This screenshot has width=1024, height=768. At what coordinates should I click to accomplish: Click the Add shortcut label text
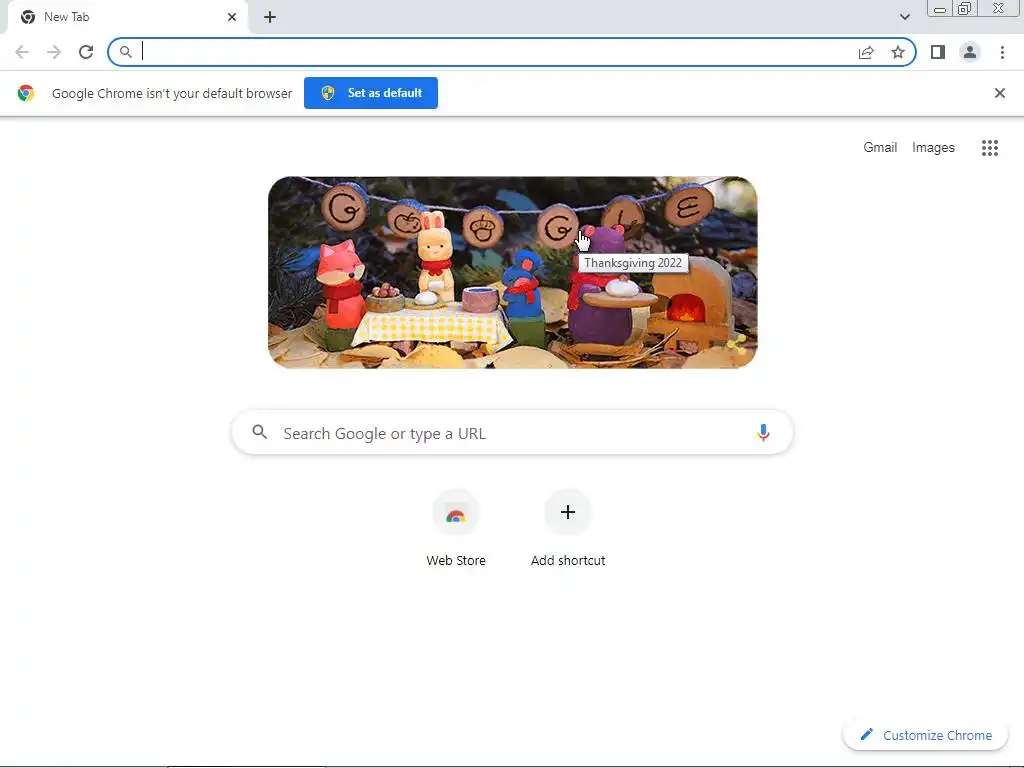tap(568, 560)
